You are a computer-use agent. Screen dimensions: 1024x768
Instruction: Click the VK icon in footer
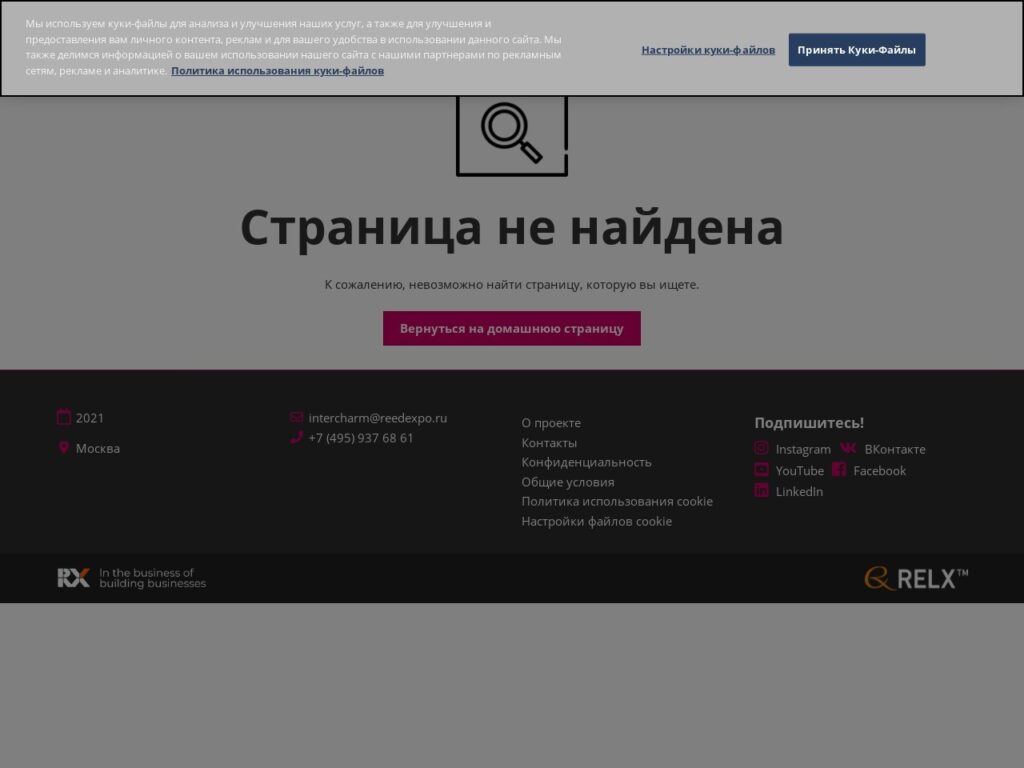tap(848, 448)
